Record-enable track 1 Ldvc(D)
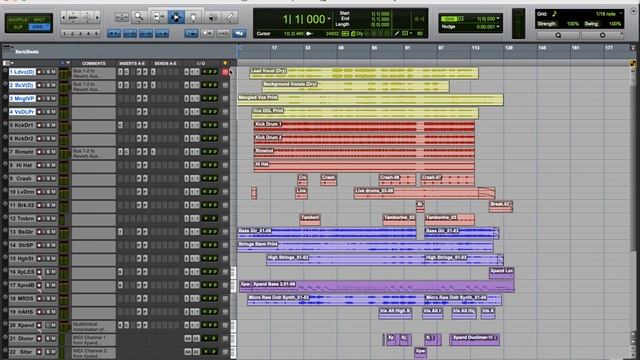 40,72
